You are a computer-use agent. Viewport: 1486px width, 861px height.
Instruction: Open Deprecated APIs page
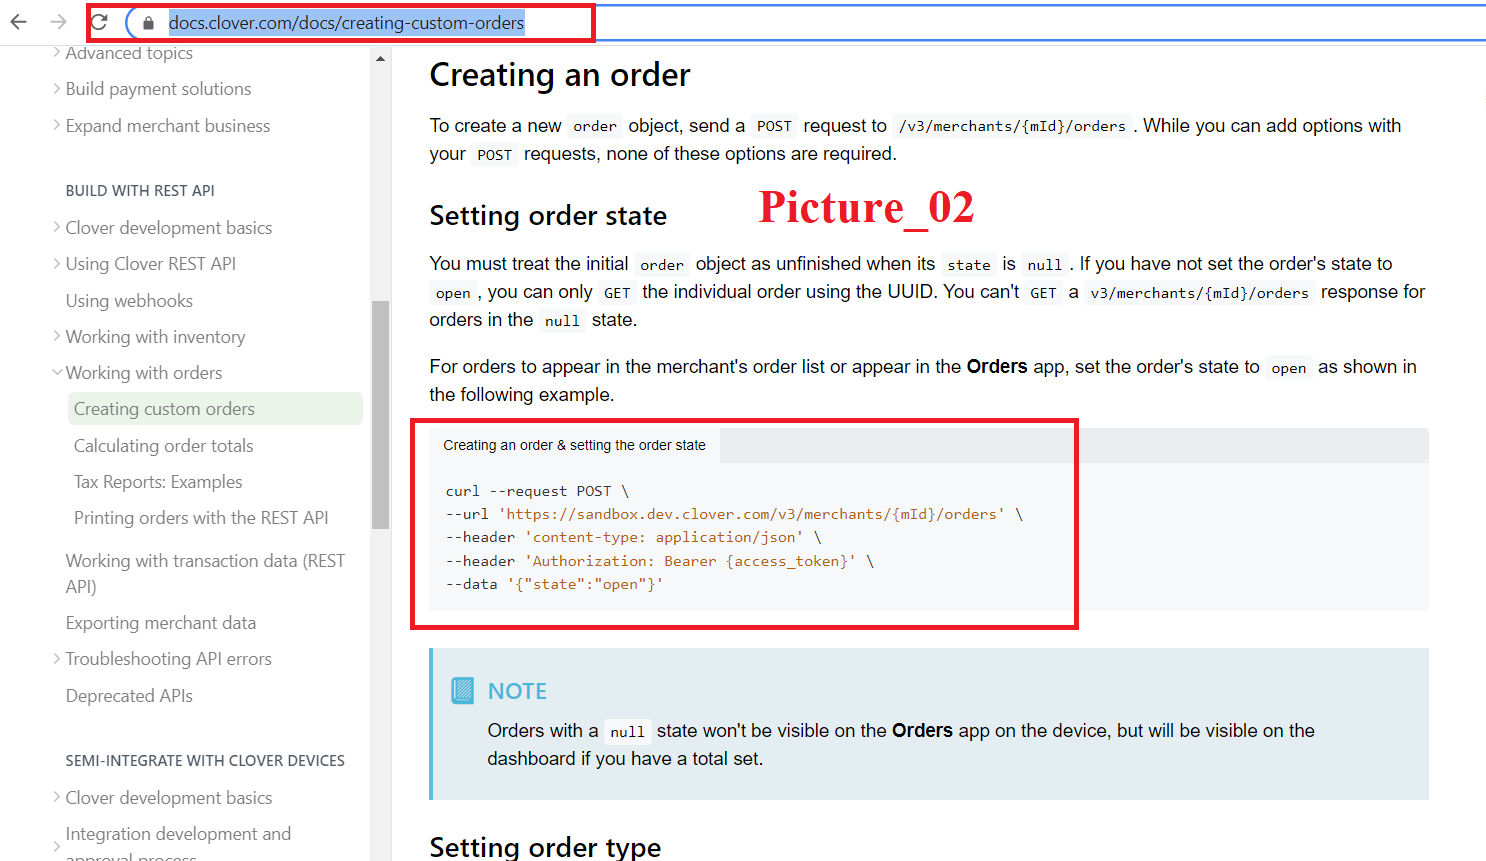click(x=129, y=696)
